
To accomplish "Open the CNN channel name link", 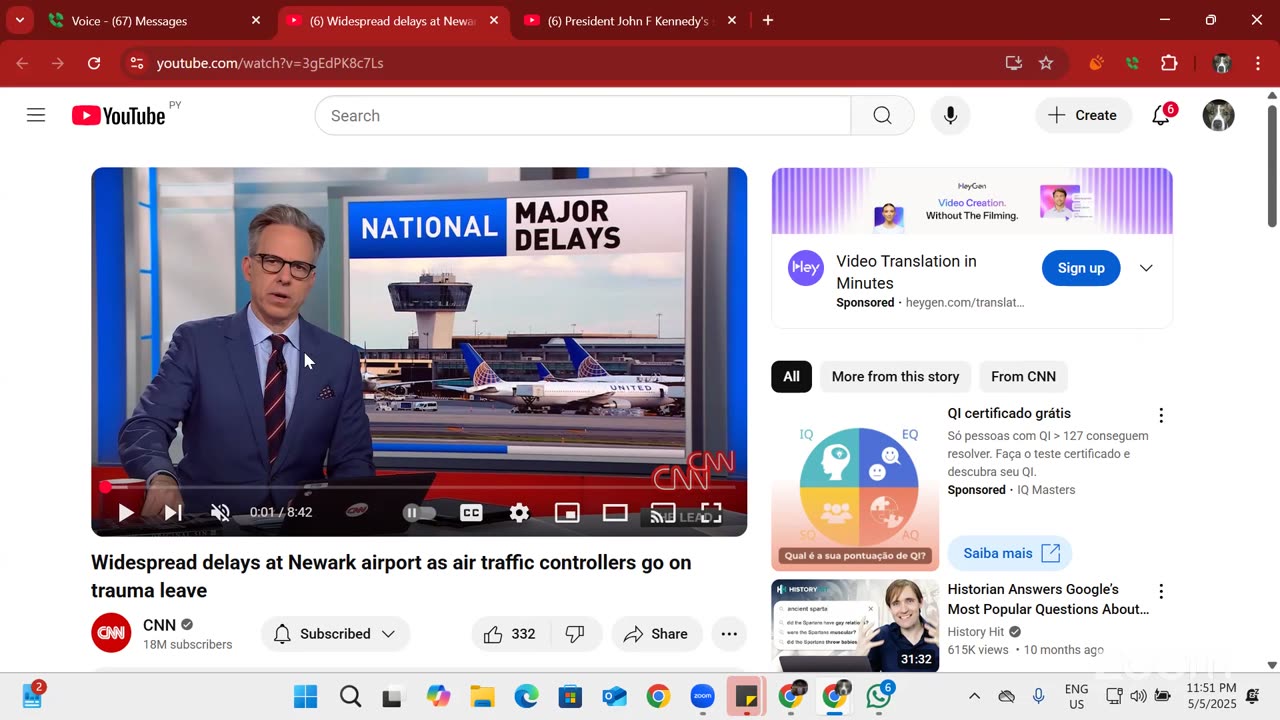I will (x=159, y=625).
